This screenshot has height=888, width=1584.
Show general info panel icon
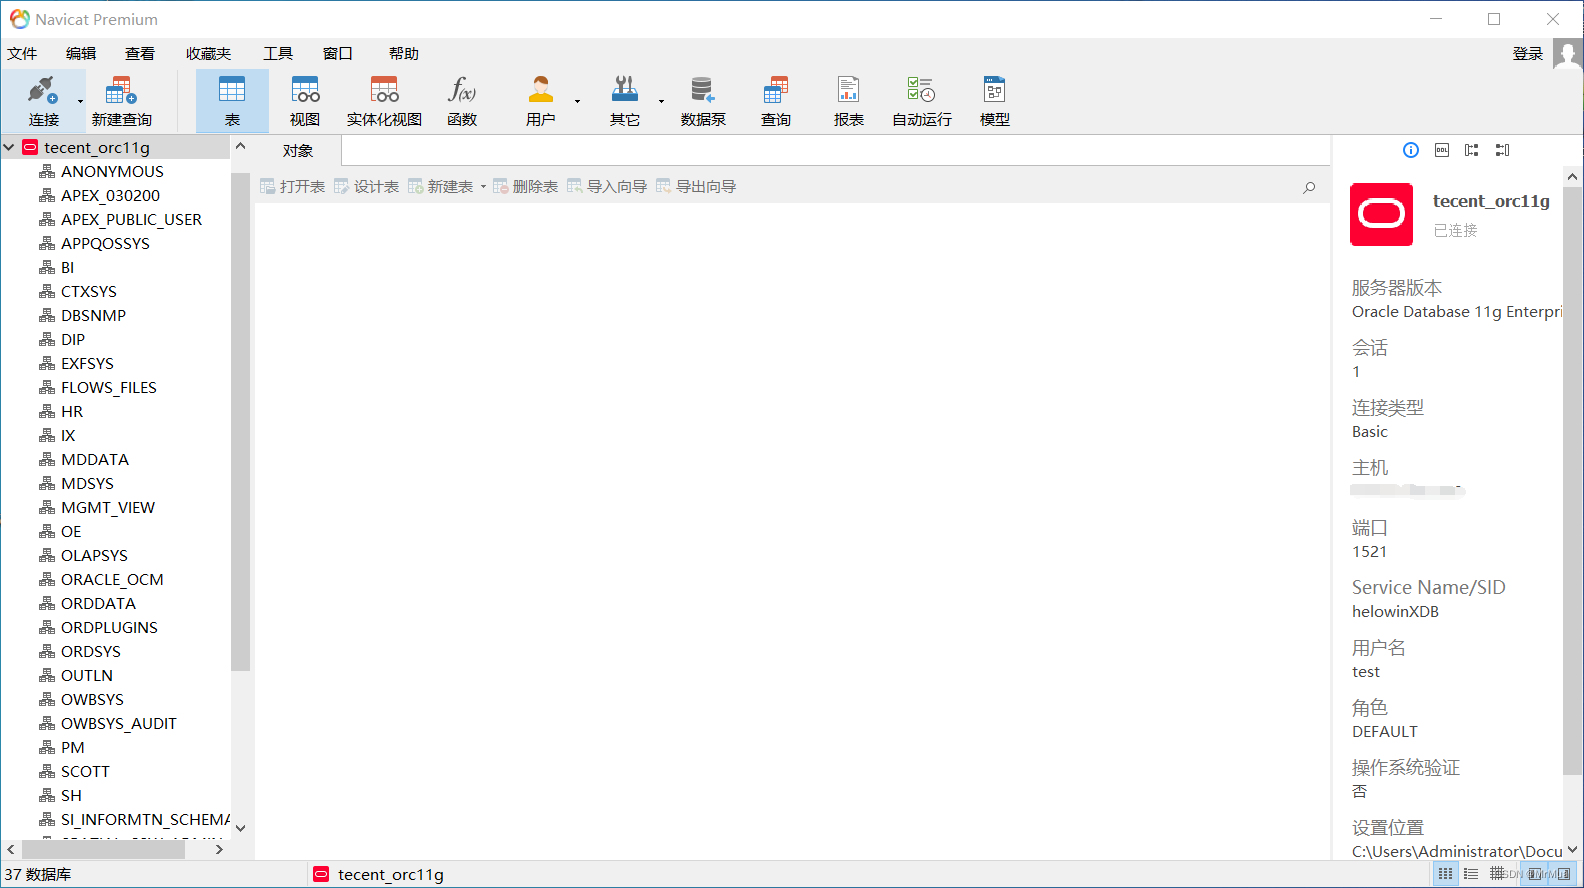pos(1411,150)
